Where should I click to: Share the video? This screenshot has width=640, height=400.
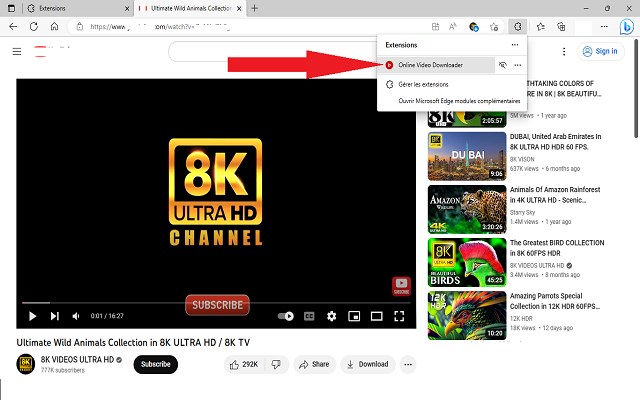coord(314,364)
